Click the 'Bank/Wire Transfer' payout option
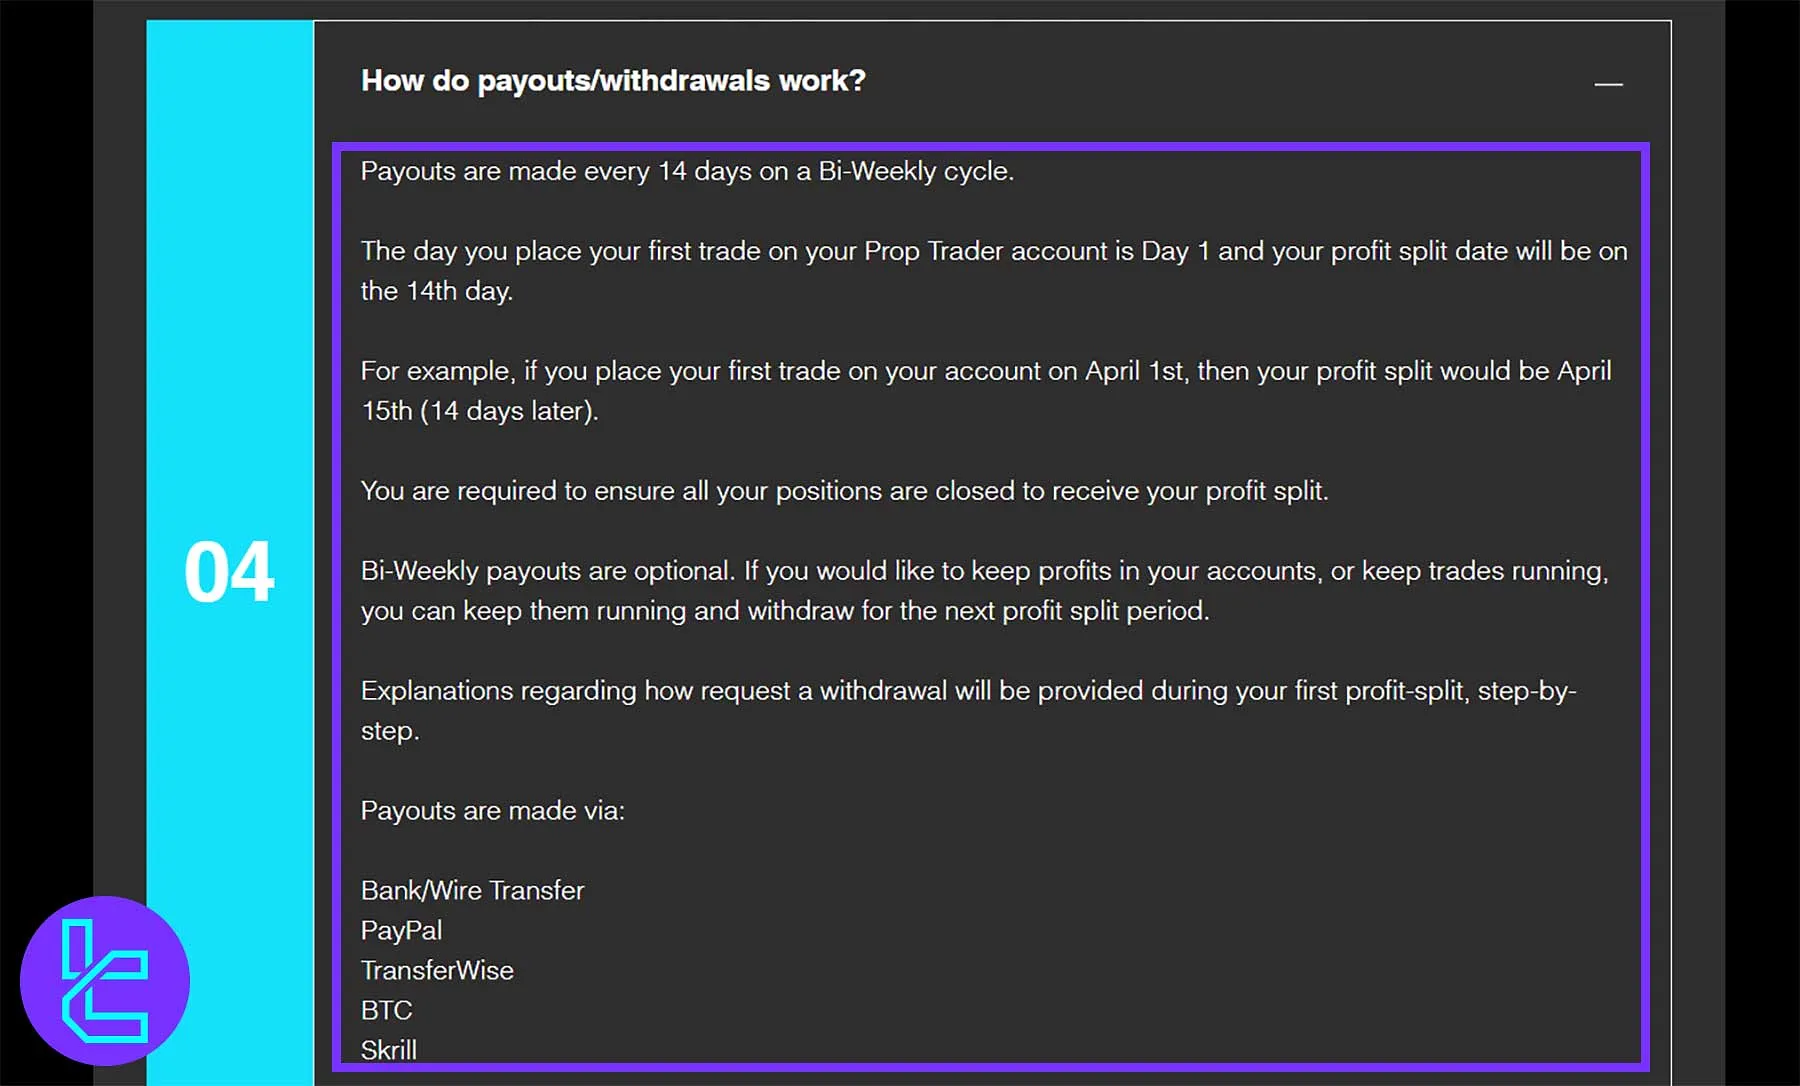 pyautogui.click(x=472, y=890)
